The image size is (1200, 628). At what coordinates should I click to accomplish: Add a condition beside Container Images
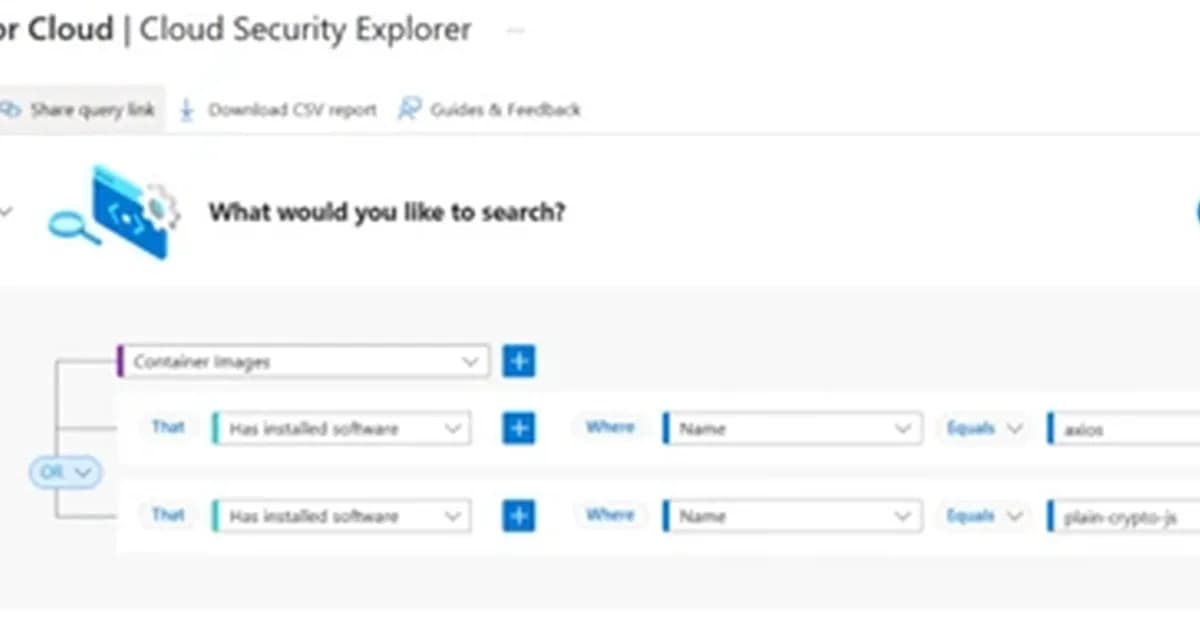point(518,361)
